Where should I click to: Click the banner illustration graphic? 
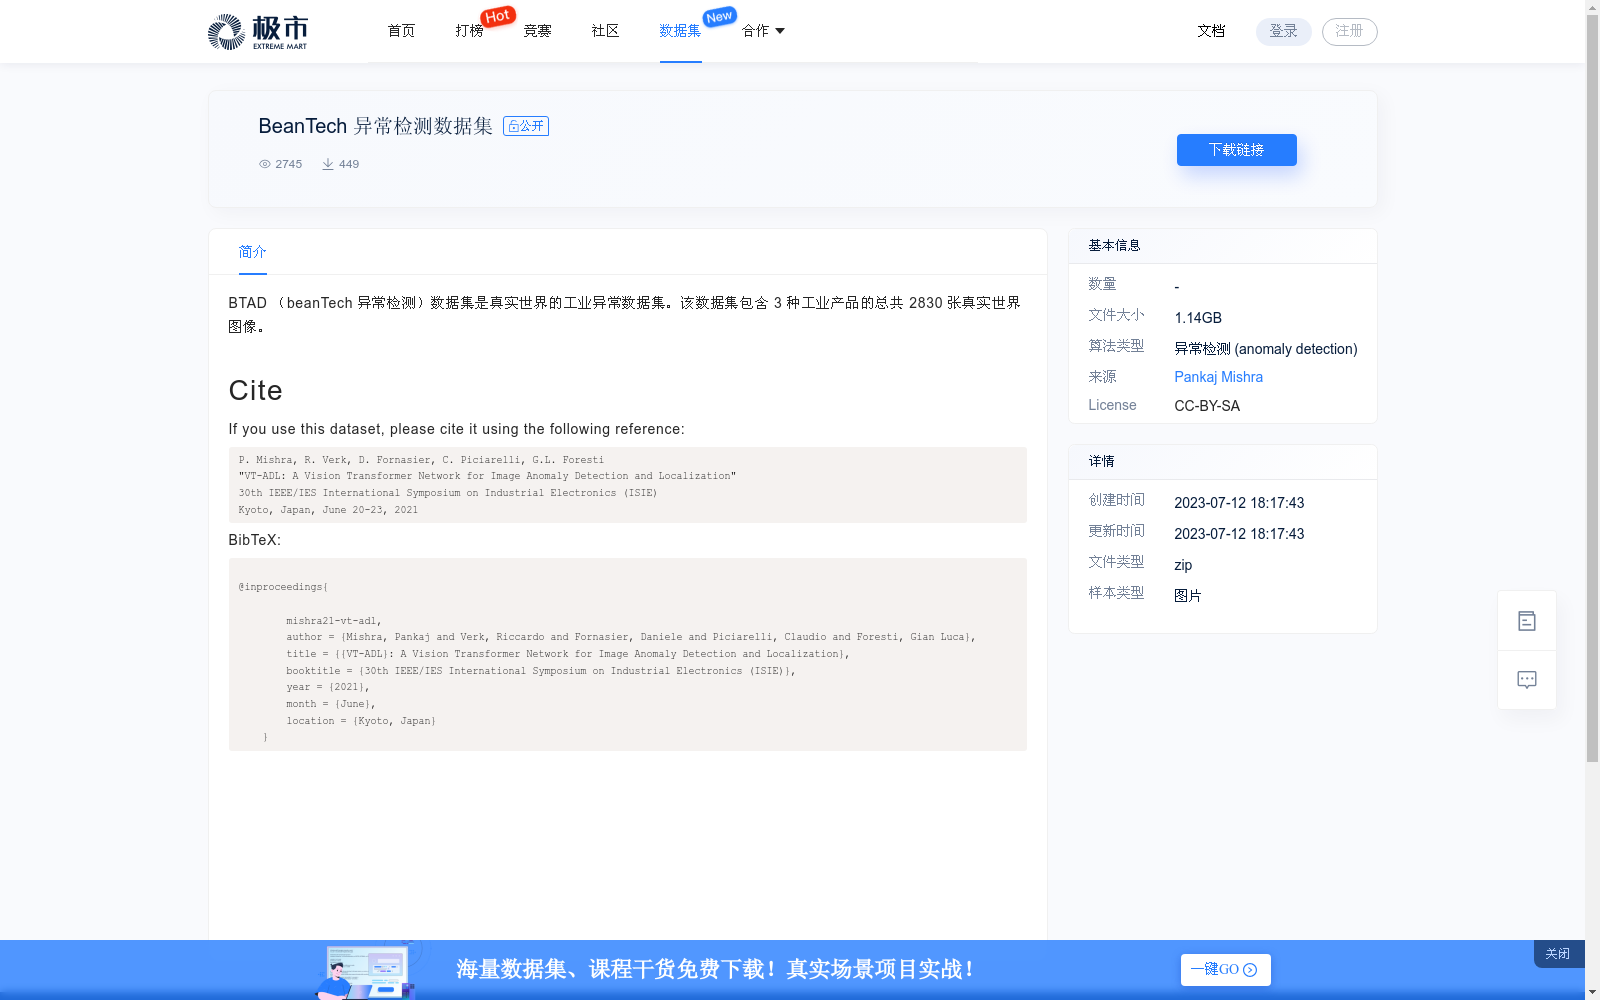point(366,970)
